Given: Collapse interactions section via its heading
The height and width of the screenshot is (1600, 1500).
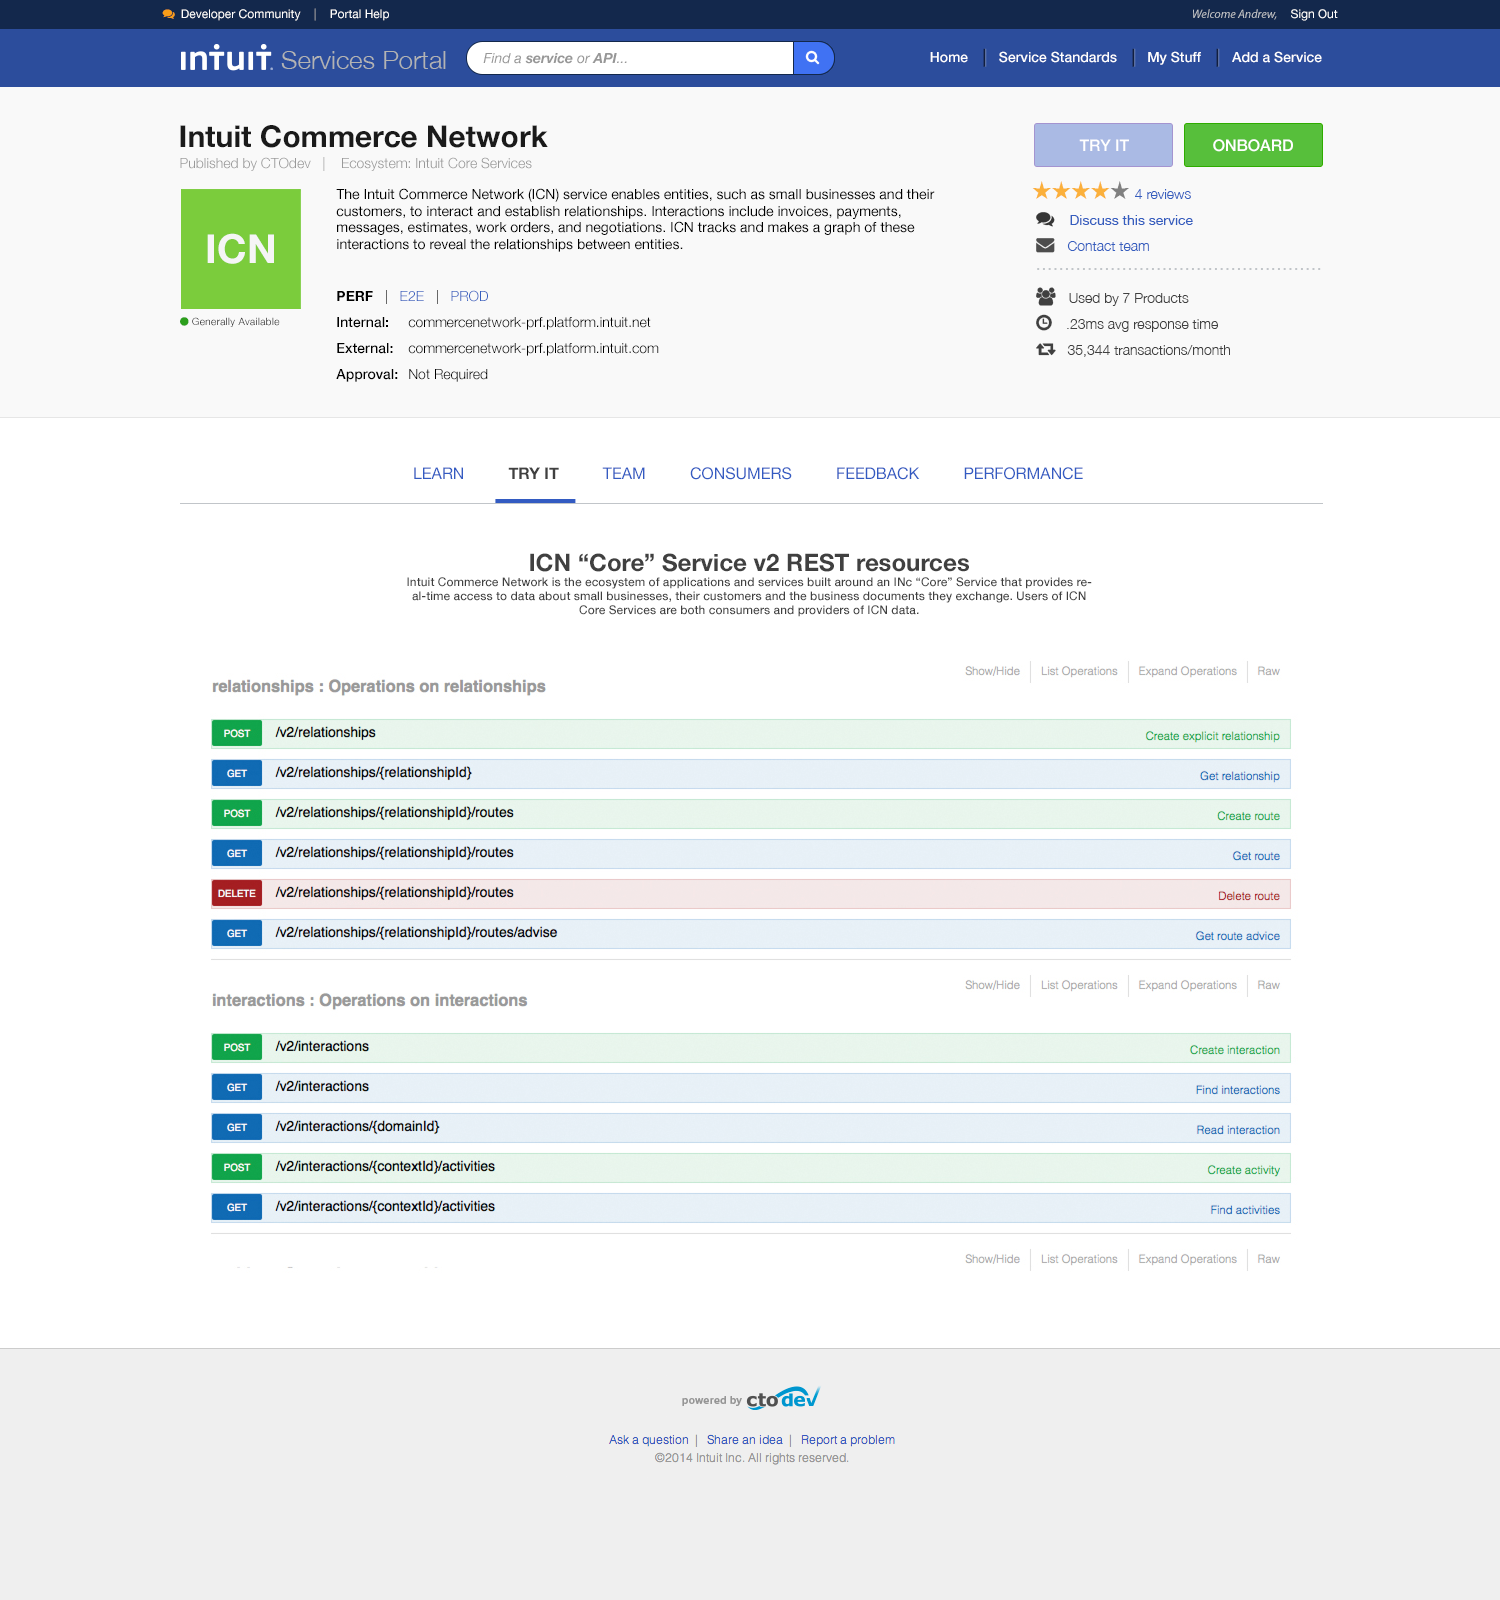Looking at the screenshot, I should click(369, 1000).
